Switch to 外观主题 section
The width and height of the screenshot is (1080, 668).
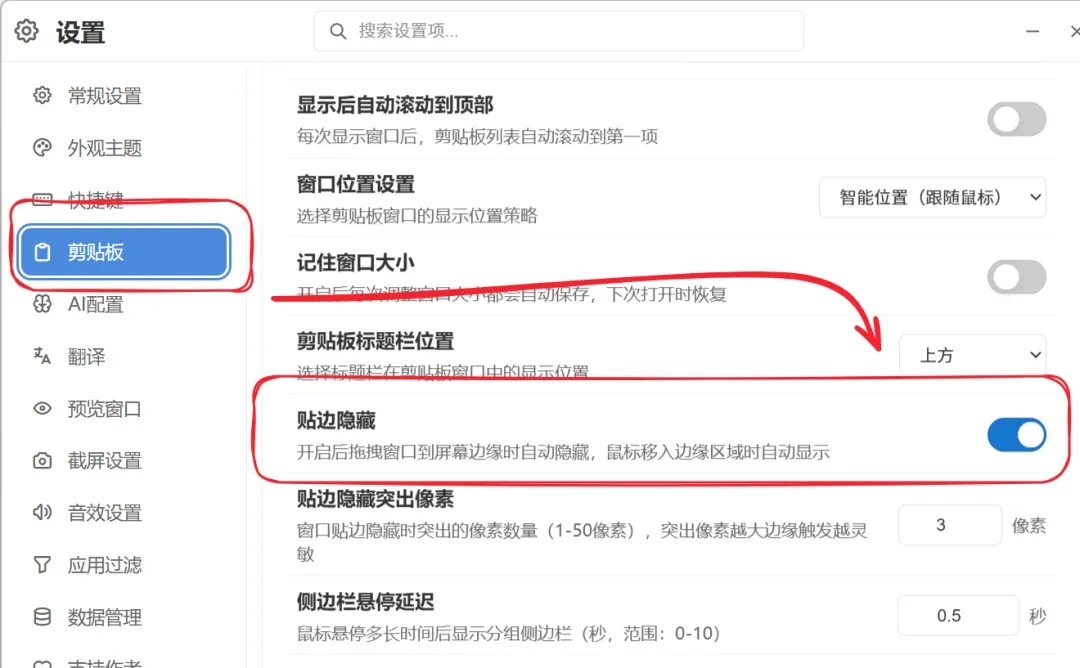click(124, 147)
